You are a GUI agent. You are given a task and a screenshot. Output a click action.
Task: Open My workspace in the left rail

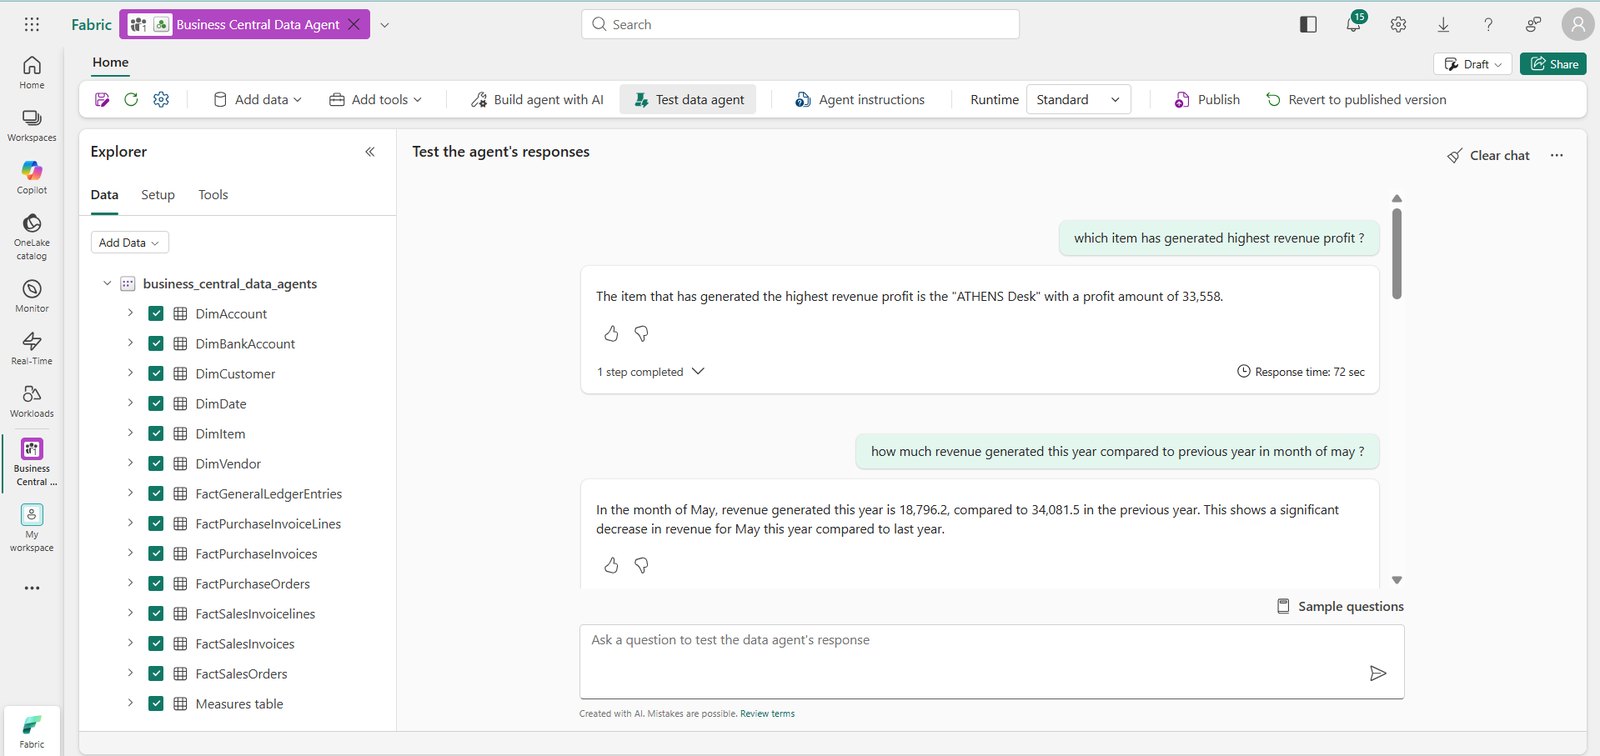click(32, 527)
